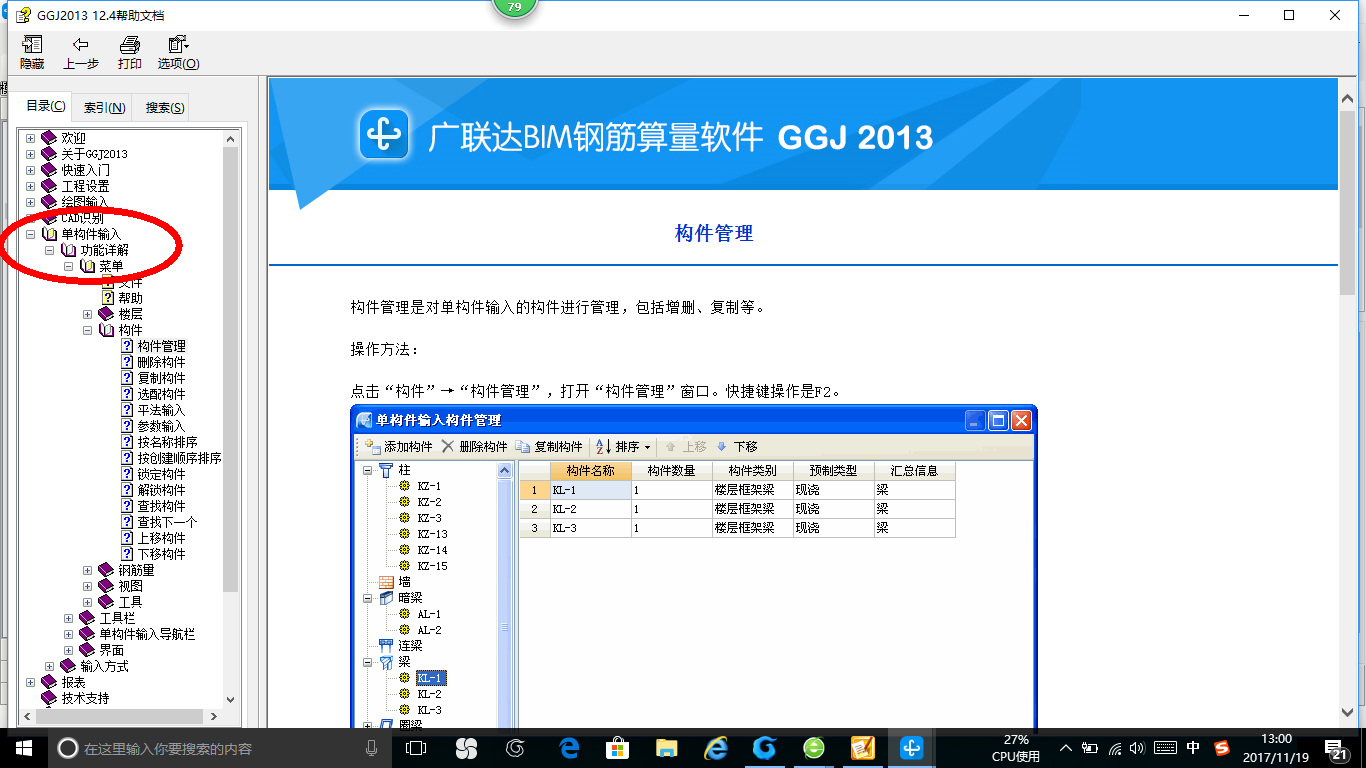Click the Task View taskbar icon

tap(416, 748)
